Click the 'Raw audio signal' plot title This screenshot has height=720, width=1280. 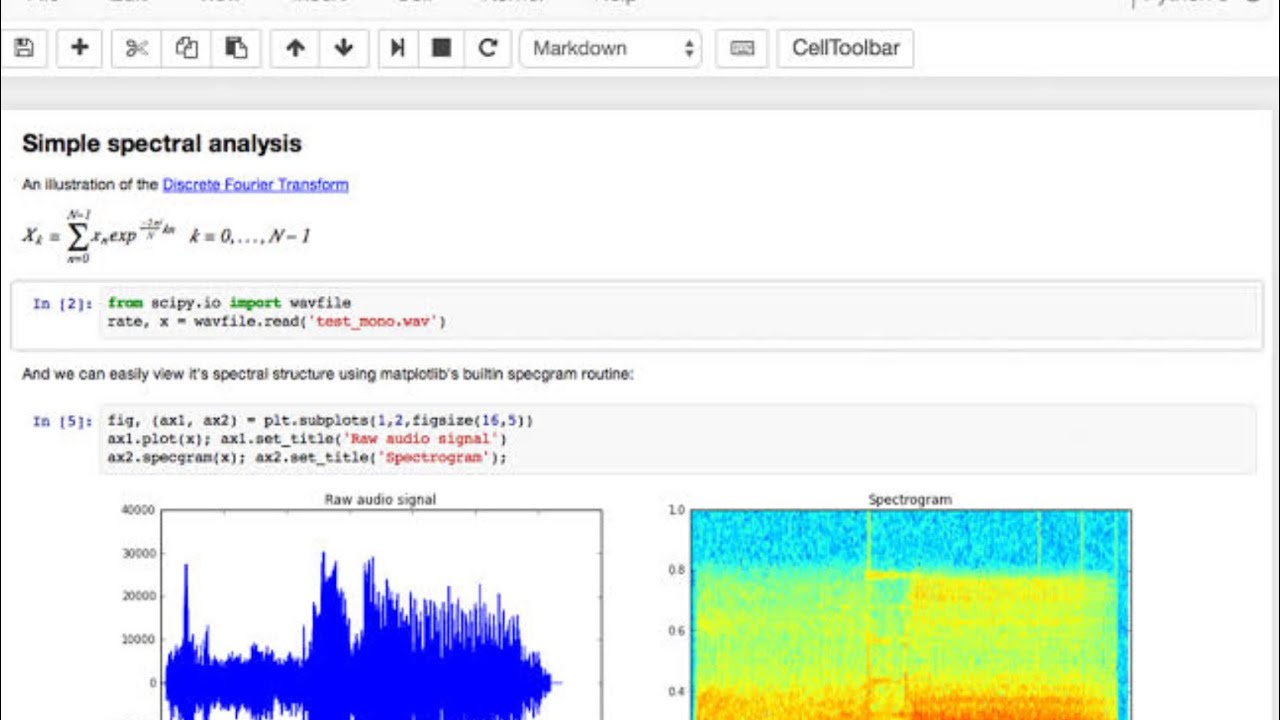(x=380, y=499)
